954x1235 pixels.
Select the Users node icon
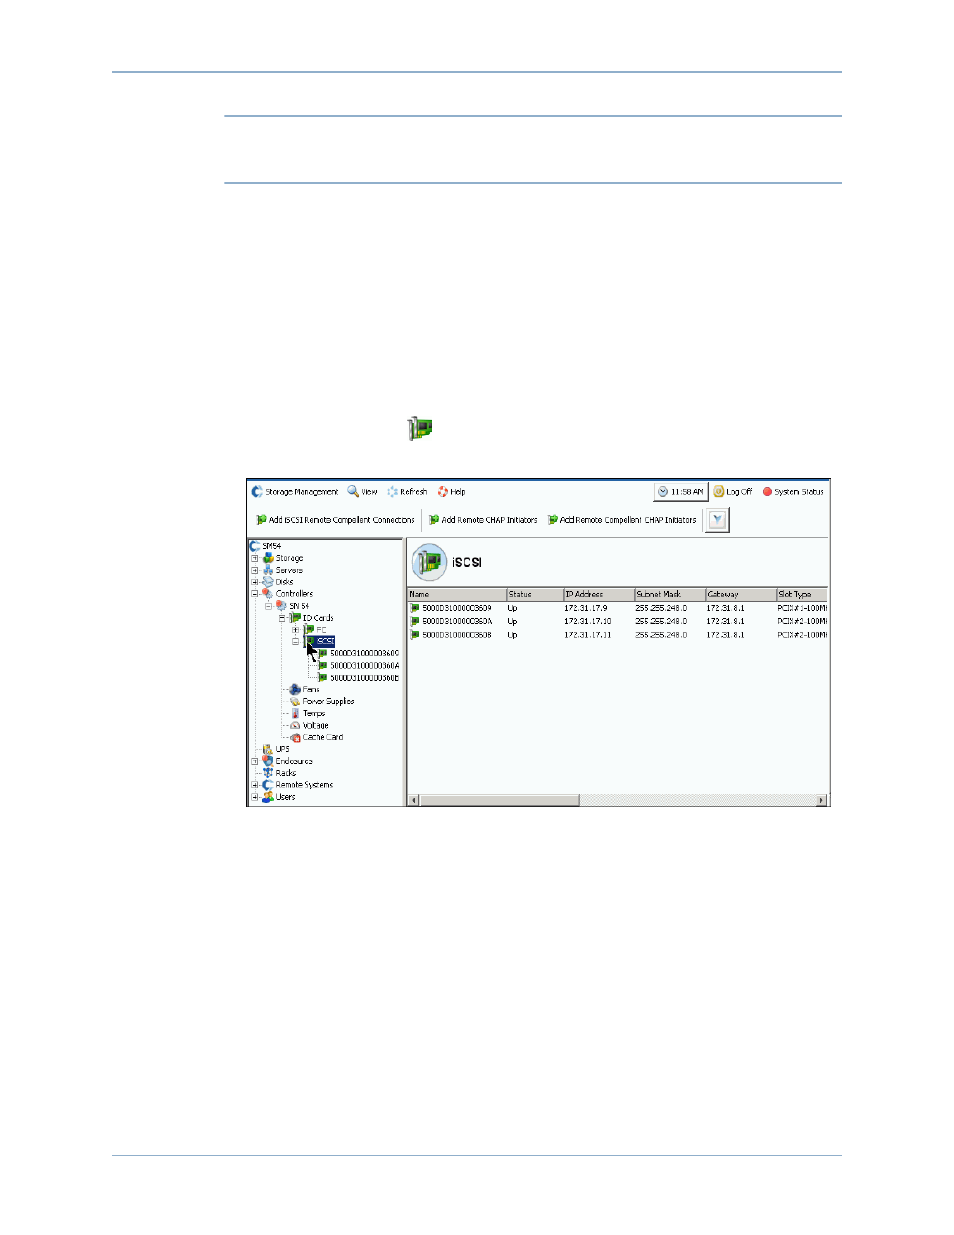click(268, 797)
